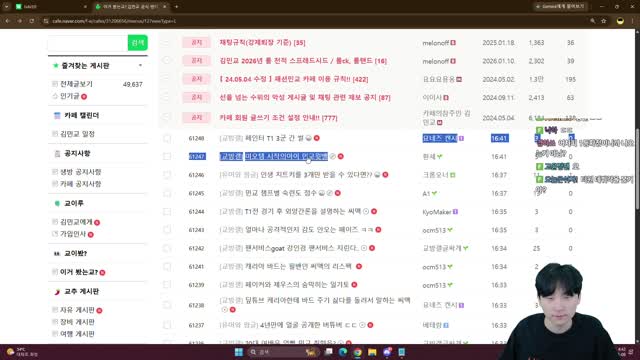This screenshot has width=640, height=360.
Task: Open post titled 민교 챔프별 숙련도 점수
Action: (280, 193)
